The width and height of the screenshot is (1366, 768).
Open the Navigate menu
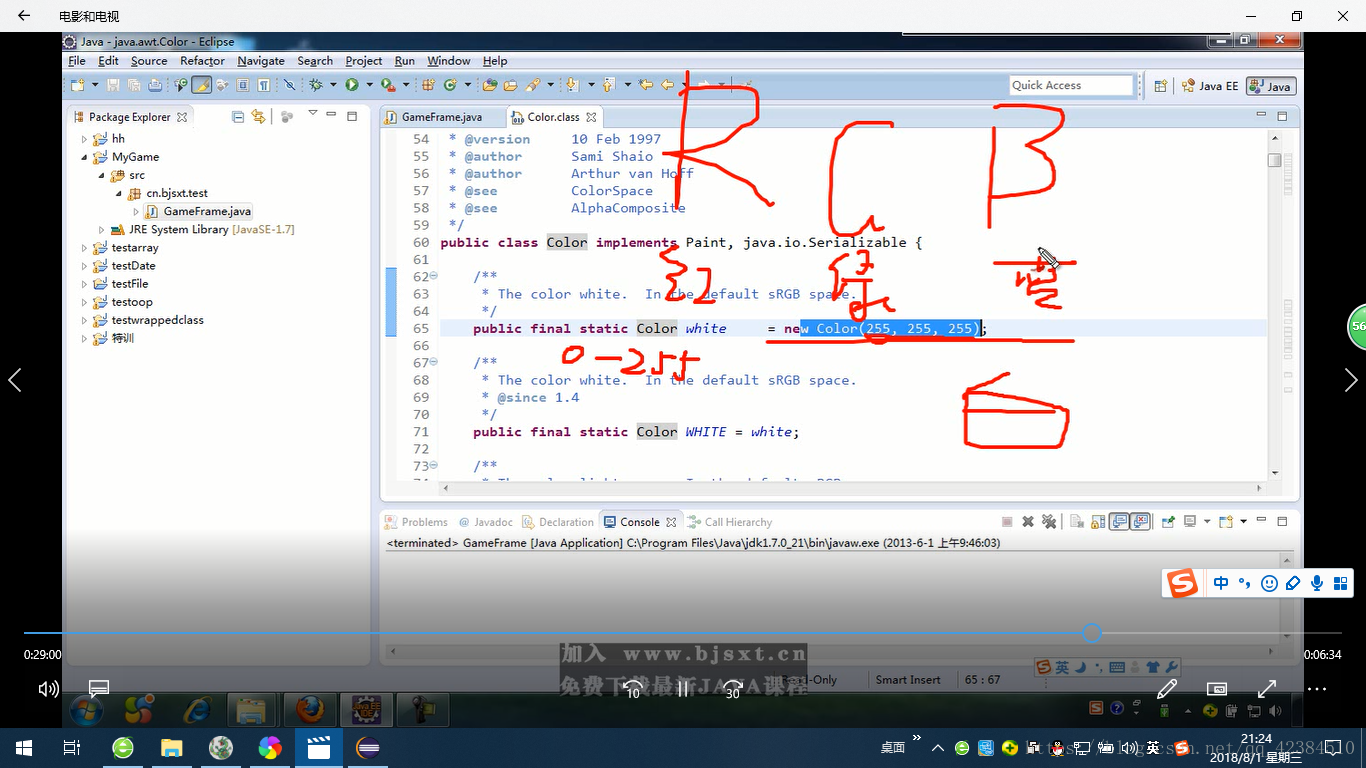click(x=261, y=61)
